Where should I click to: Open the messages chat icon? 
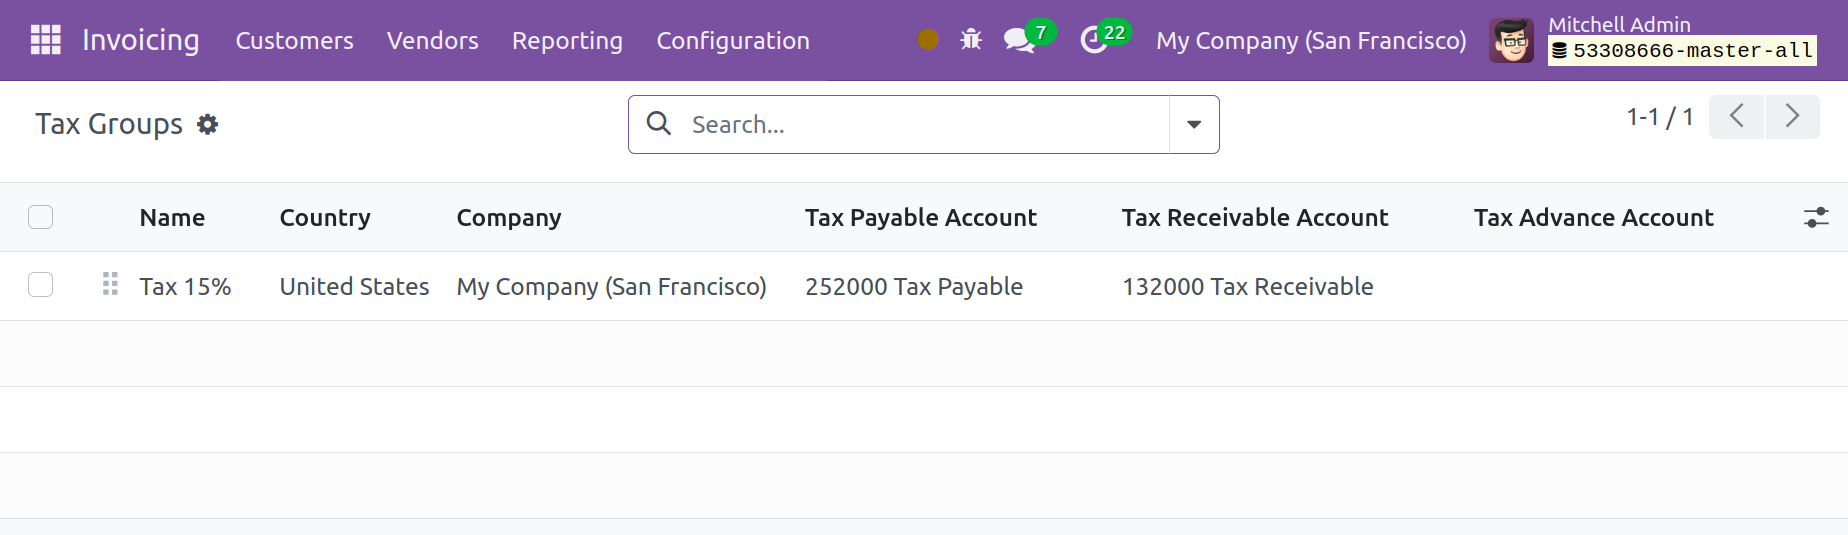[1019, 40]
